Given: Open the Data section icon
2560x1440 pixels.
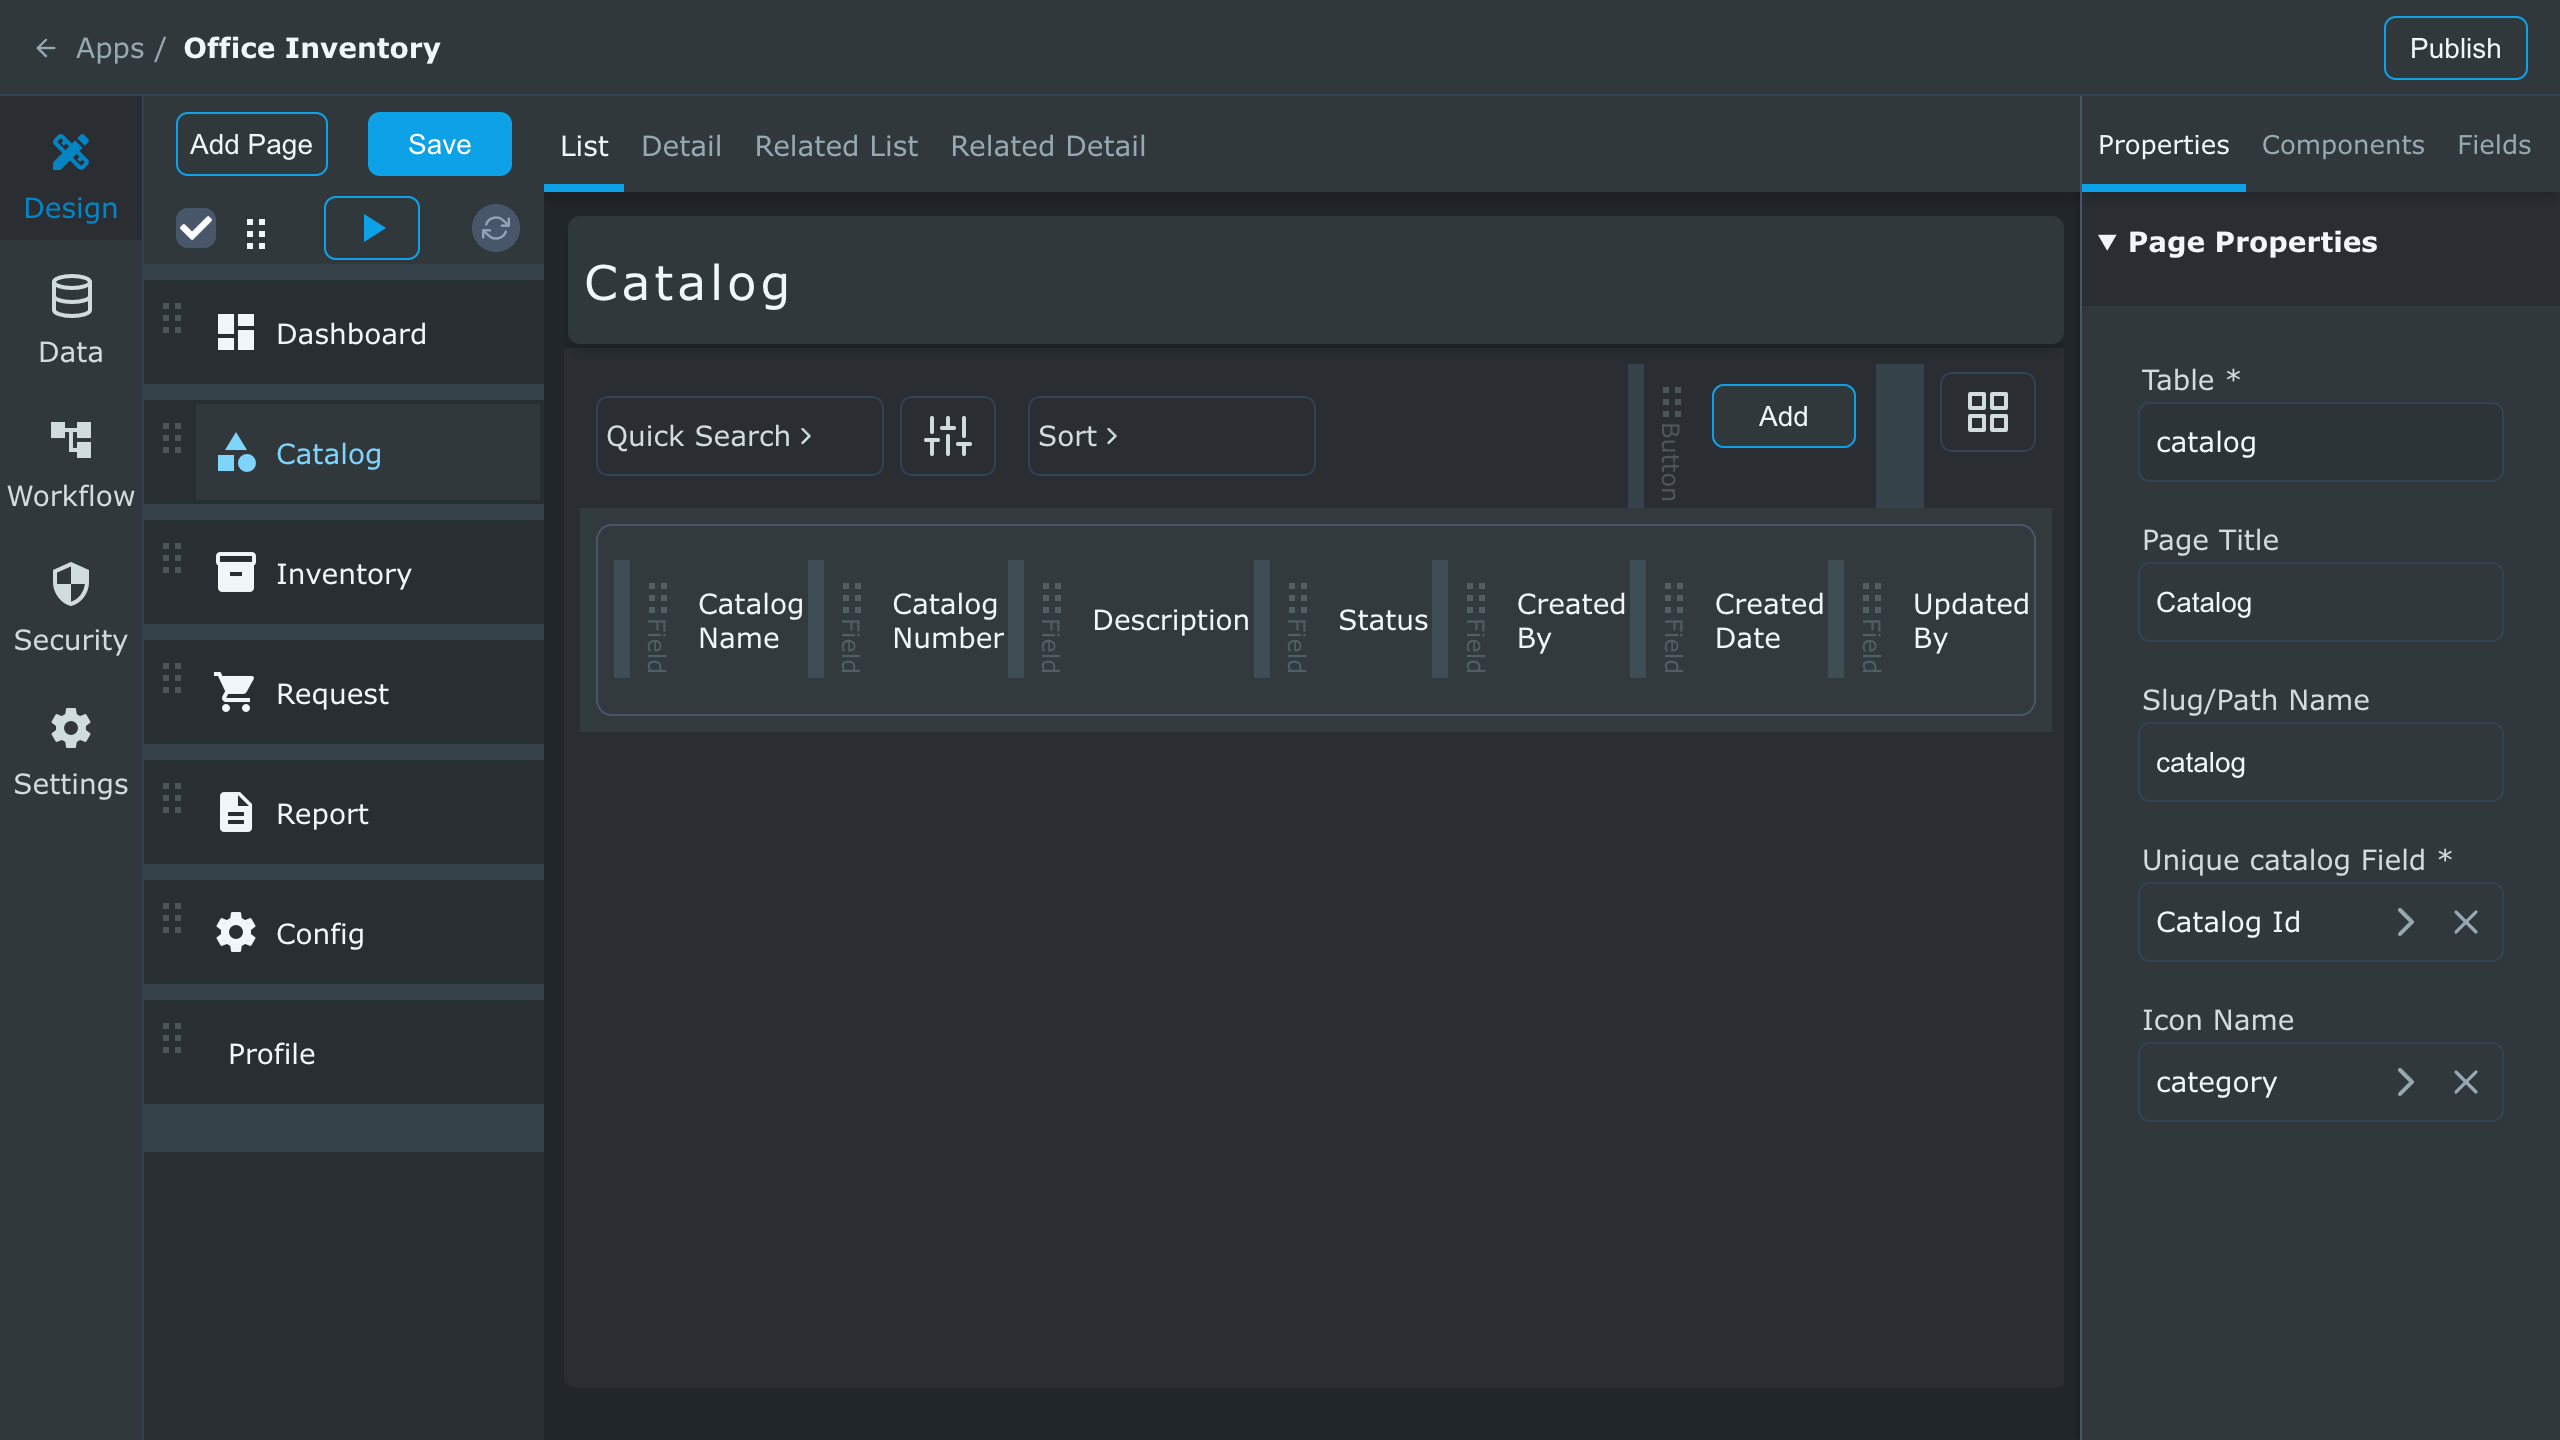Looking at the screenshot, I should click(70, 297).
